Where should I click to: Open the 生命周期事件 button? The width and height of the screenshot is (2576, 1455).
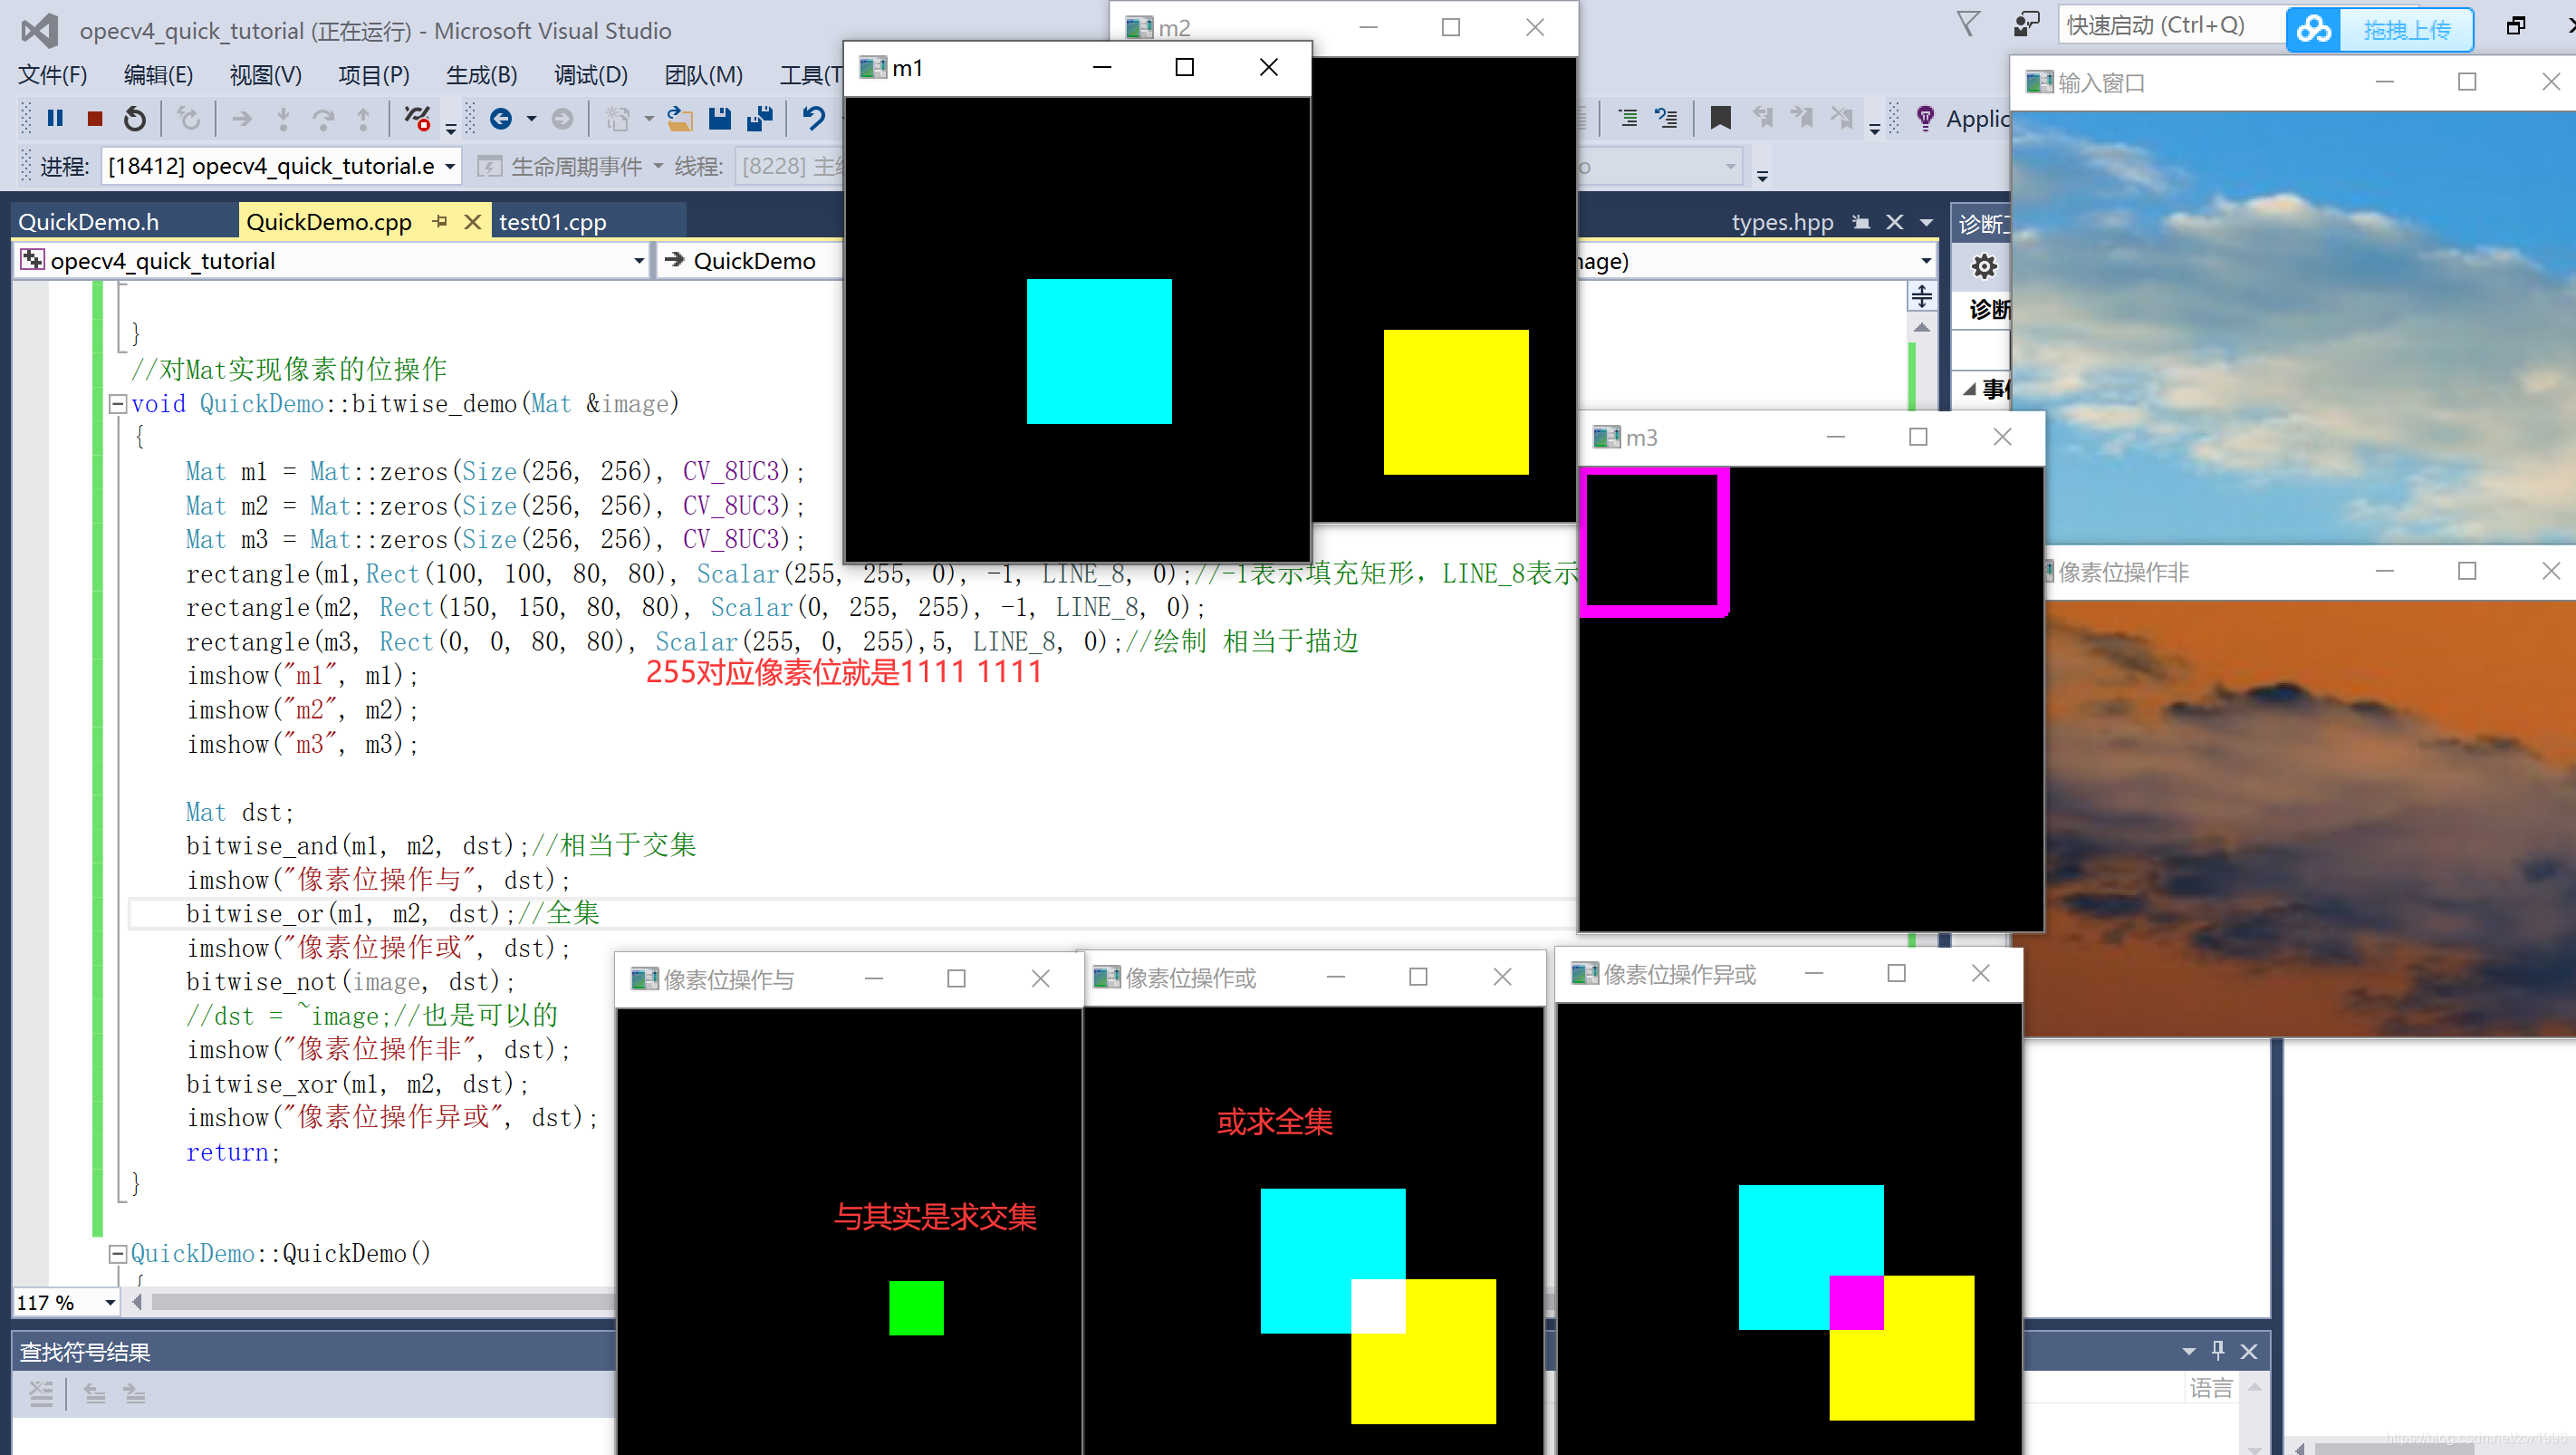click(x=576, y=166)
